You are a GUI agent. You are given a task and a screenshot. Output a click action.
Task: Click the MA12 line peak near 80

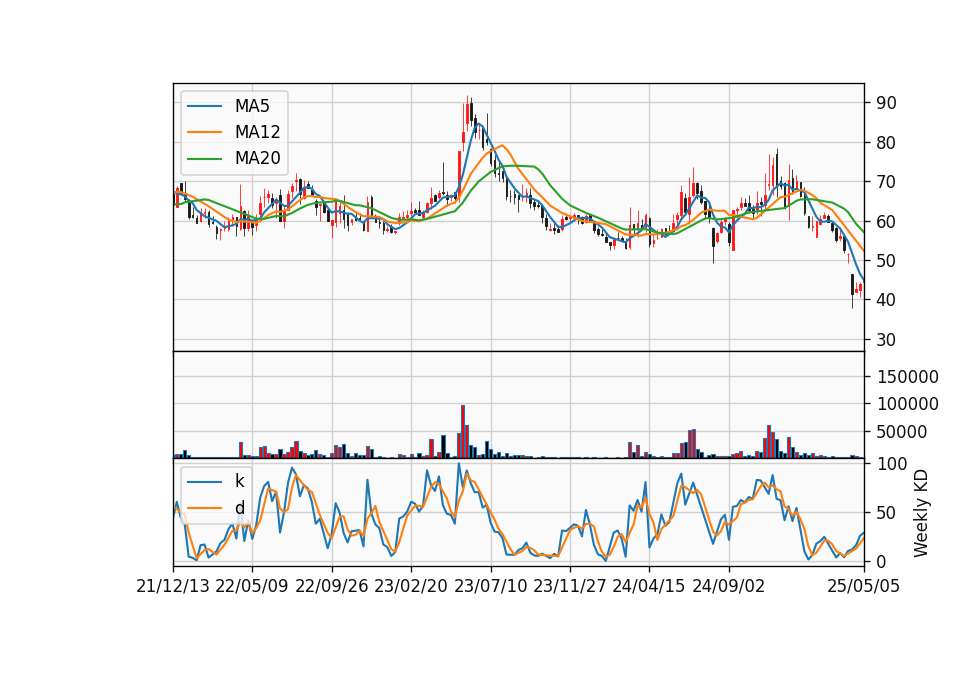point(502,146)
